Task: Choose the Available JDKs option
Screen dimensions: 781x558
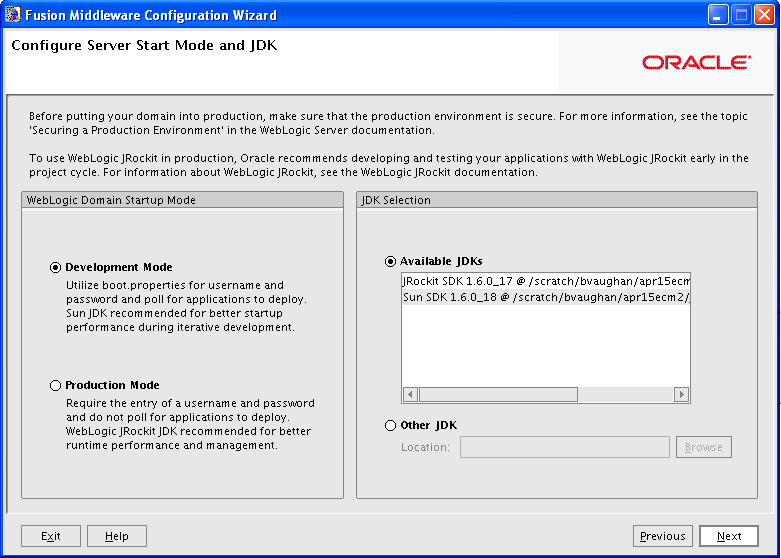Action: [390, 262]
